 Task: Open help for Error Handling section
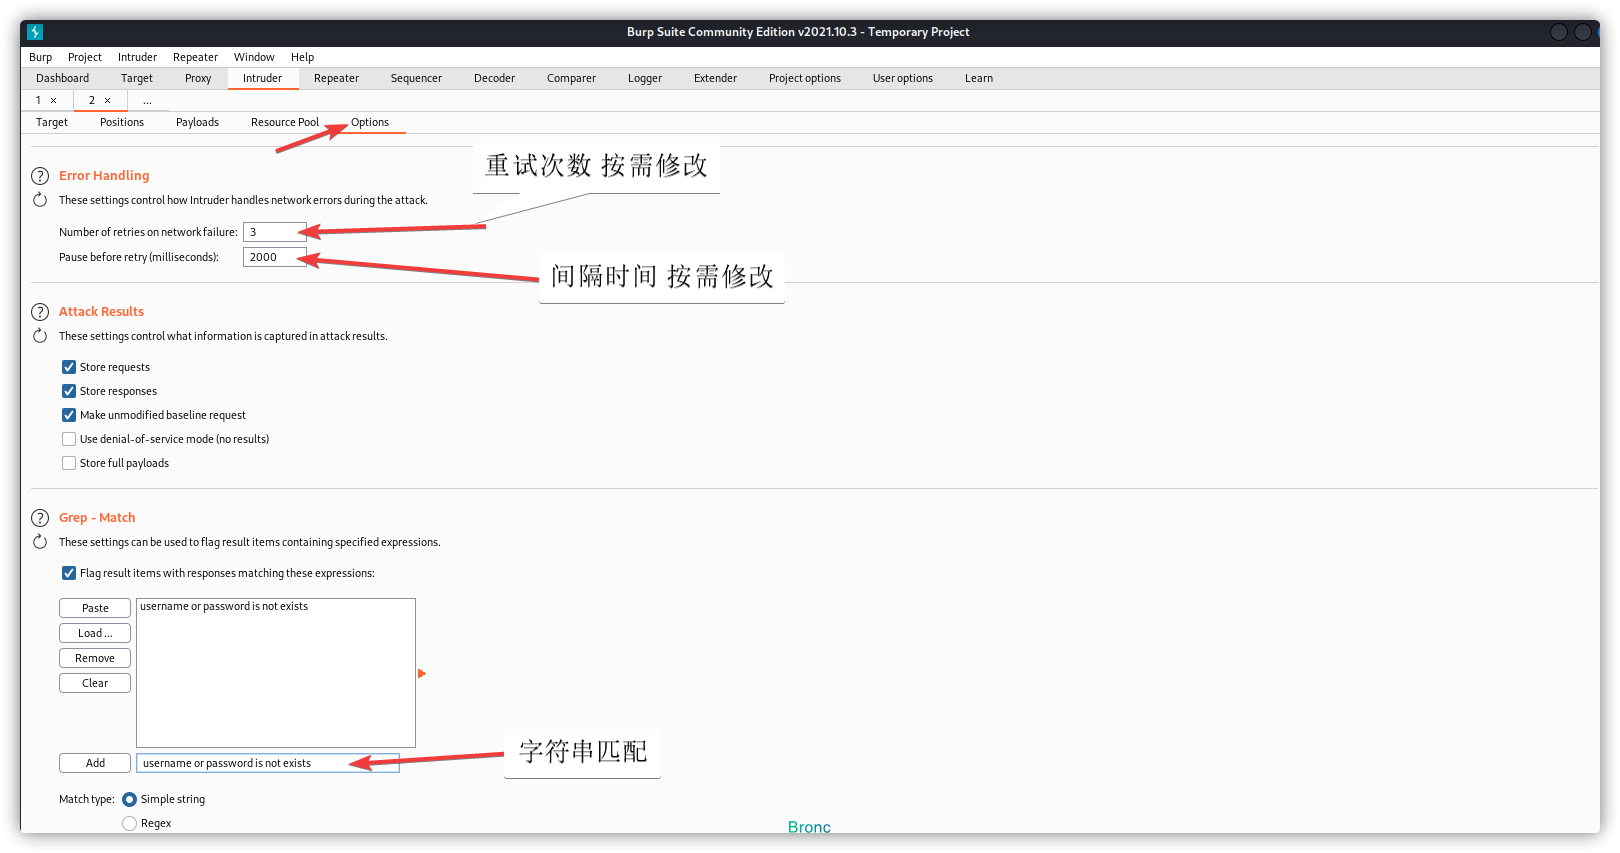pyautogui.click(x=40, y=176)
